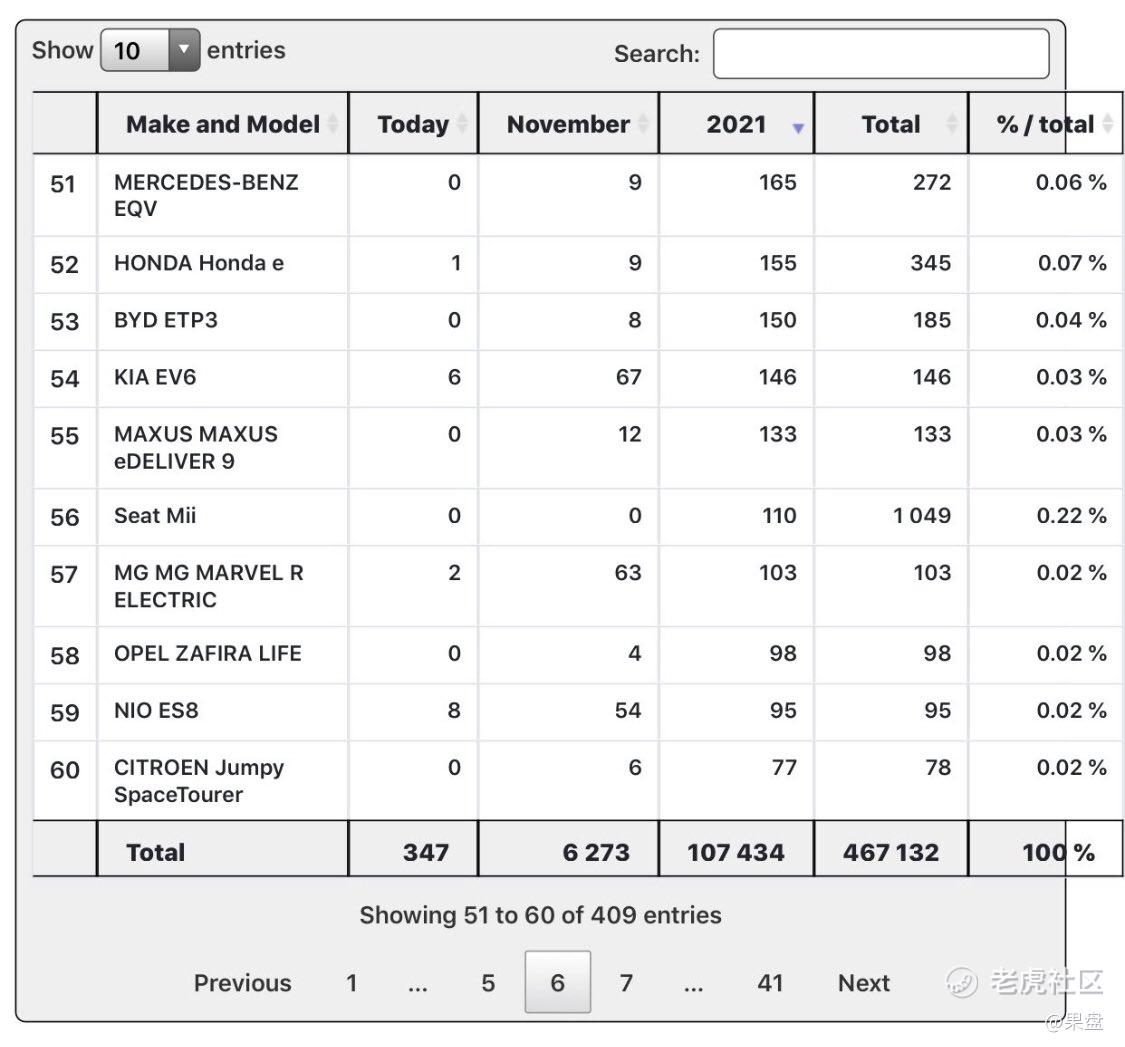Click MERCEDES-BENZ EQV total 272
1125x1047 pixels.
tap(932, 182)
